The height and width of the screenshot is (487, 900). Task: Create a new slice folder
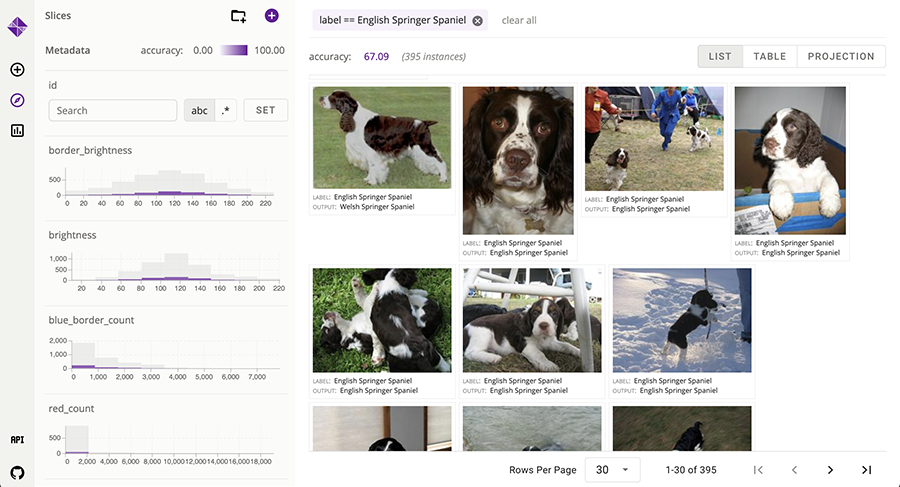238,16
